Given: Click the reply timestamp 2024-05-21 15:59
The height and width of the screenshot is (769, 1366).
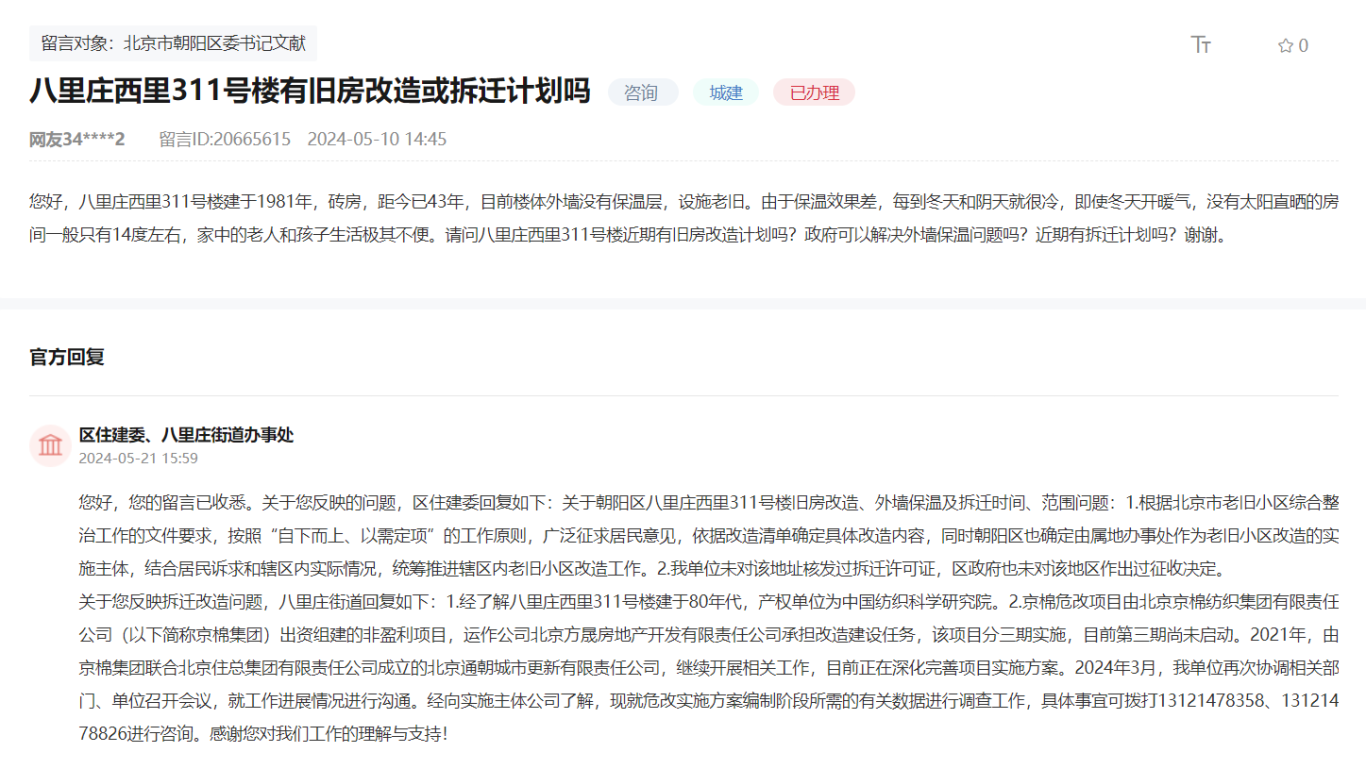Looking at the screenshot, I should tap(138, 458).
